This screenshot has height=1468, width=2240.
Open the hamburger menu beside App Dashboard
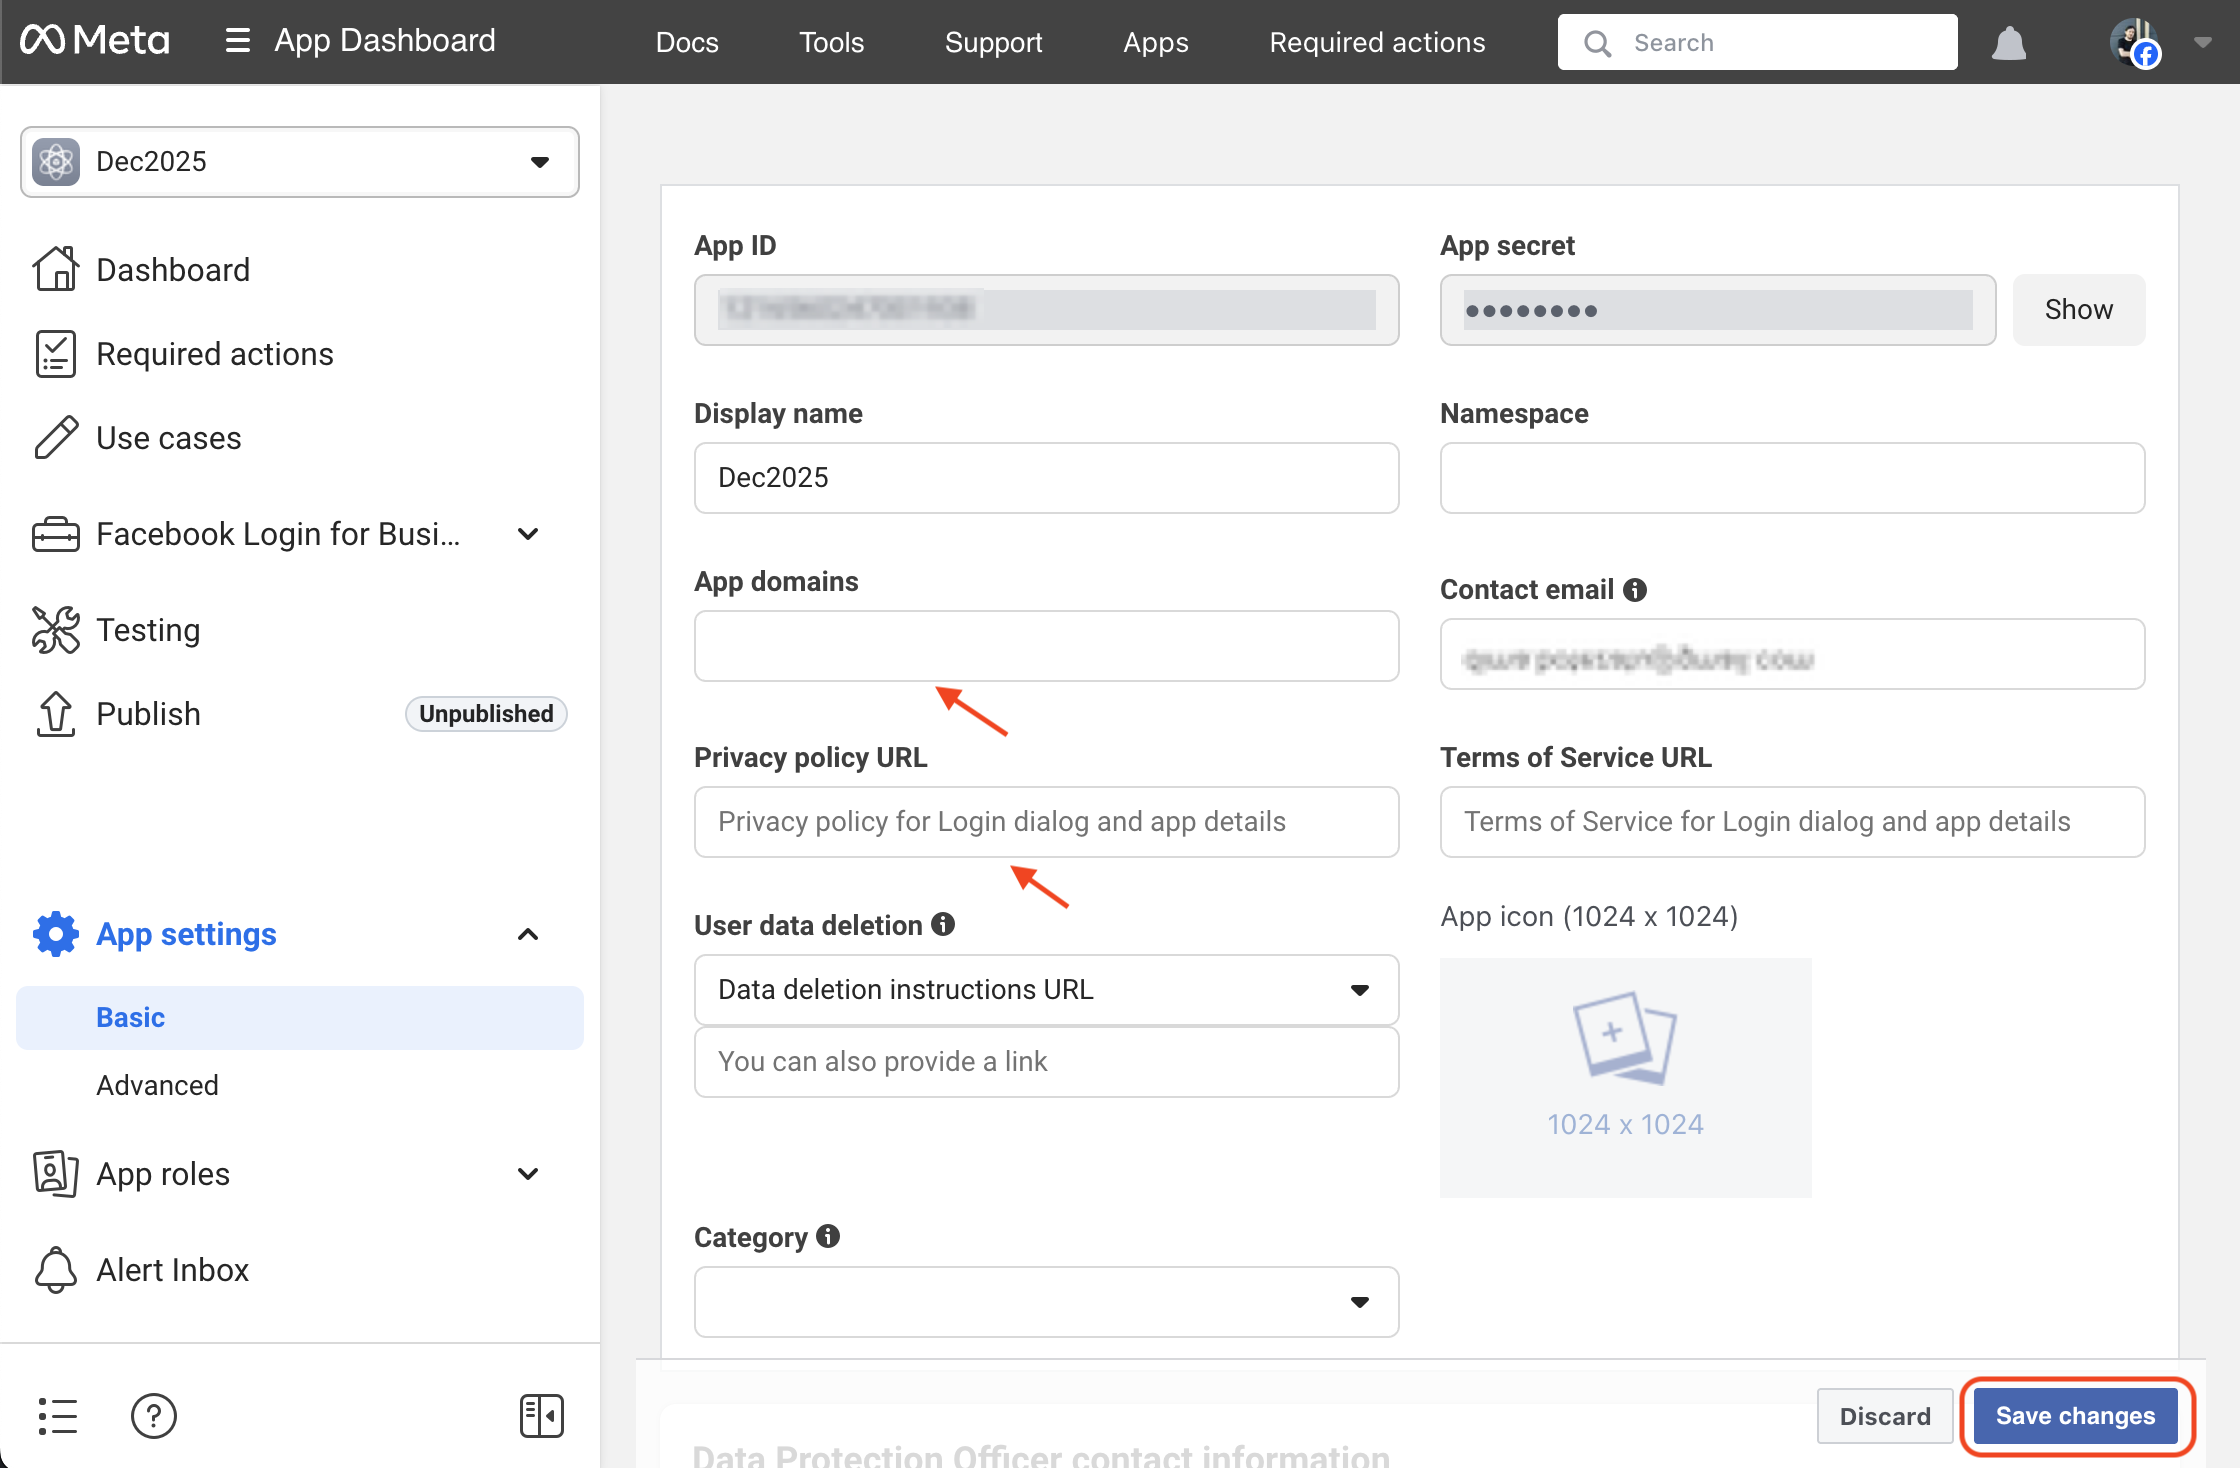click(237, 41)
